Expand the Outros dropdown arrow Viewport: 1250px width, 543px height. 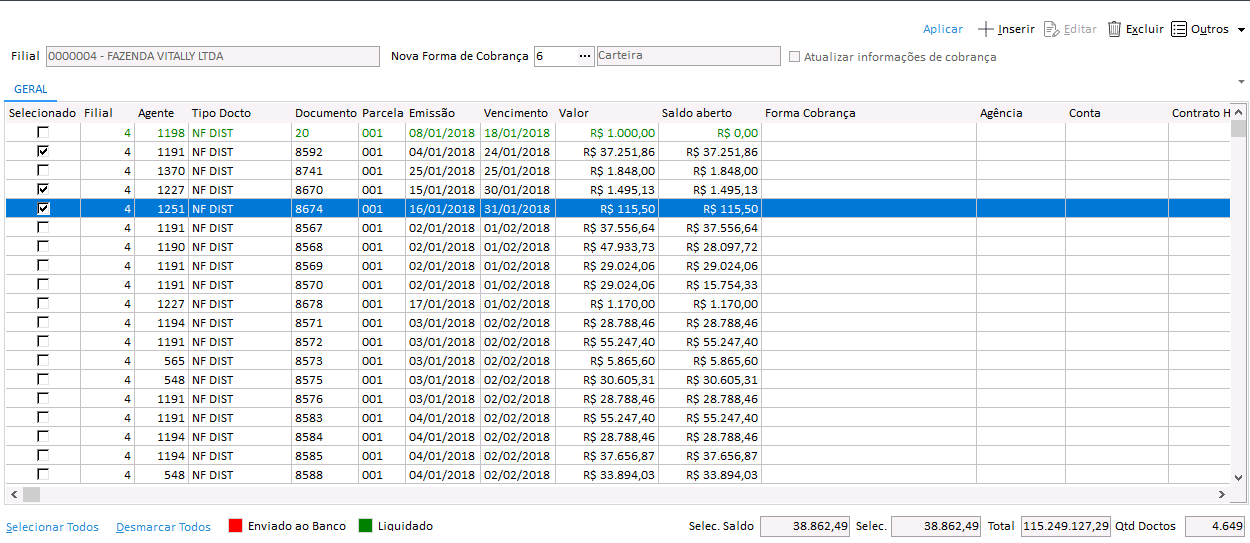click(1241, 30)
